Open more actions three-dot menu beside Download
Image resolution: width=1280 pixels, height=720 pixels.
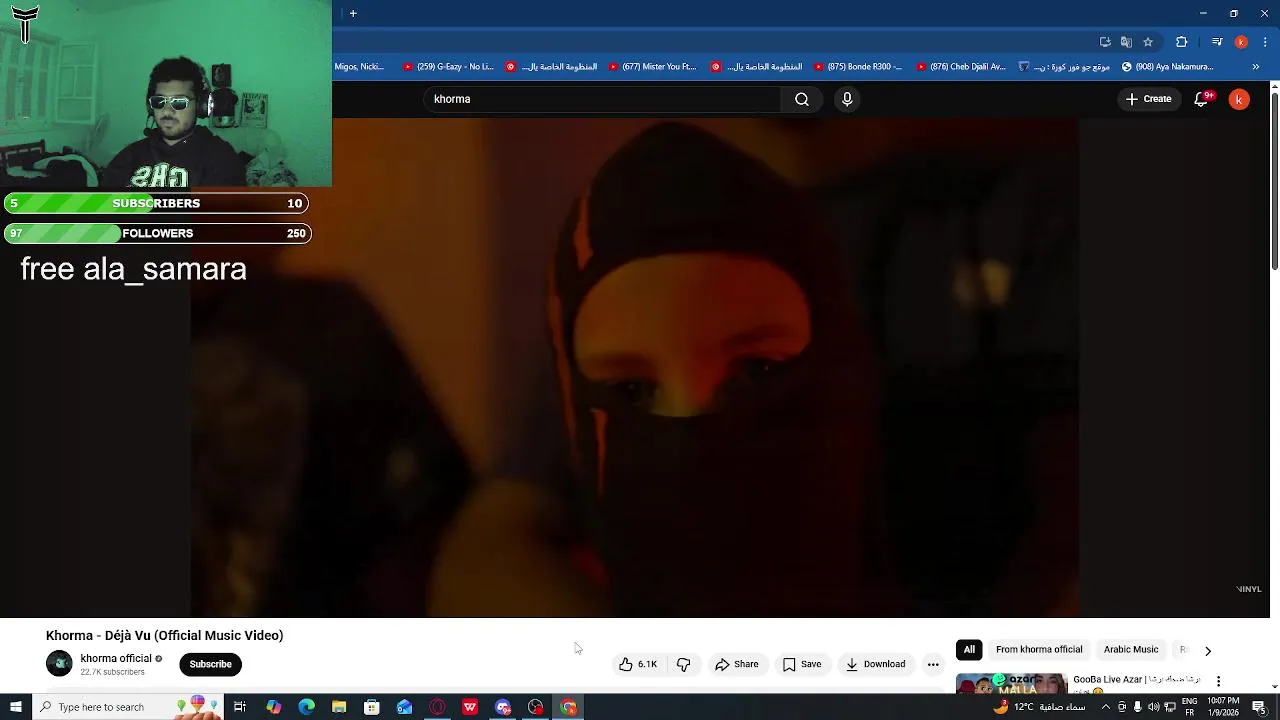point(933,664)
